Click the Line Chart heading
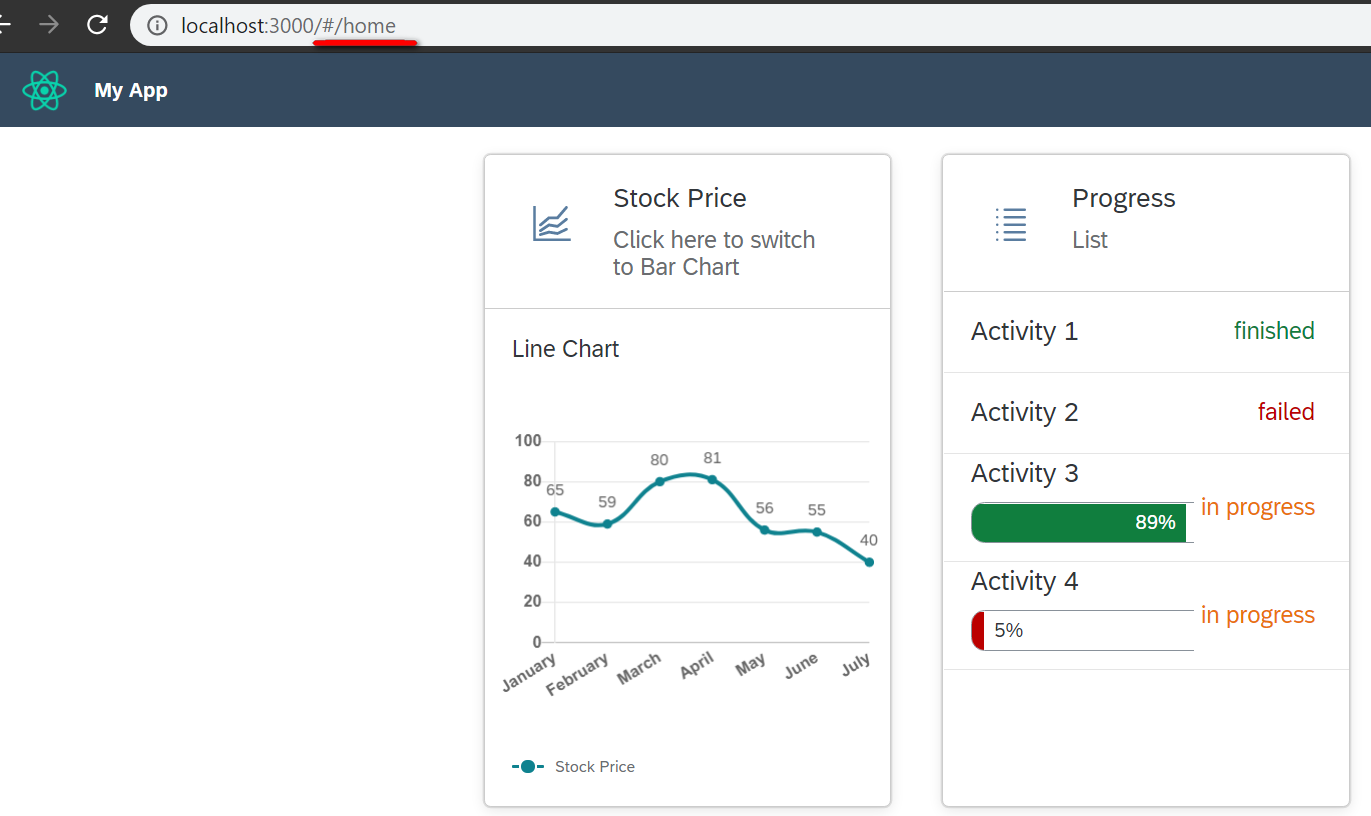 pyautogui.click(x=566, y=349)
